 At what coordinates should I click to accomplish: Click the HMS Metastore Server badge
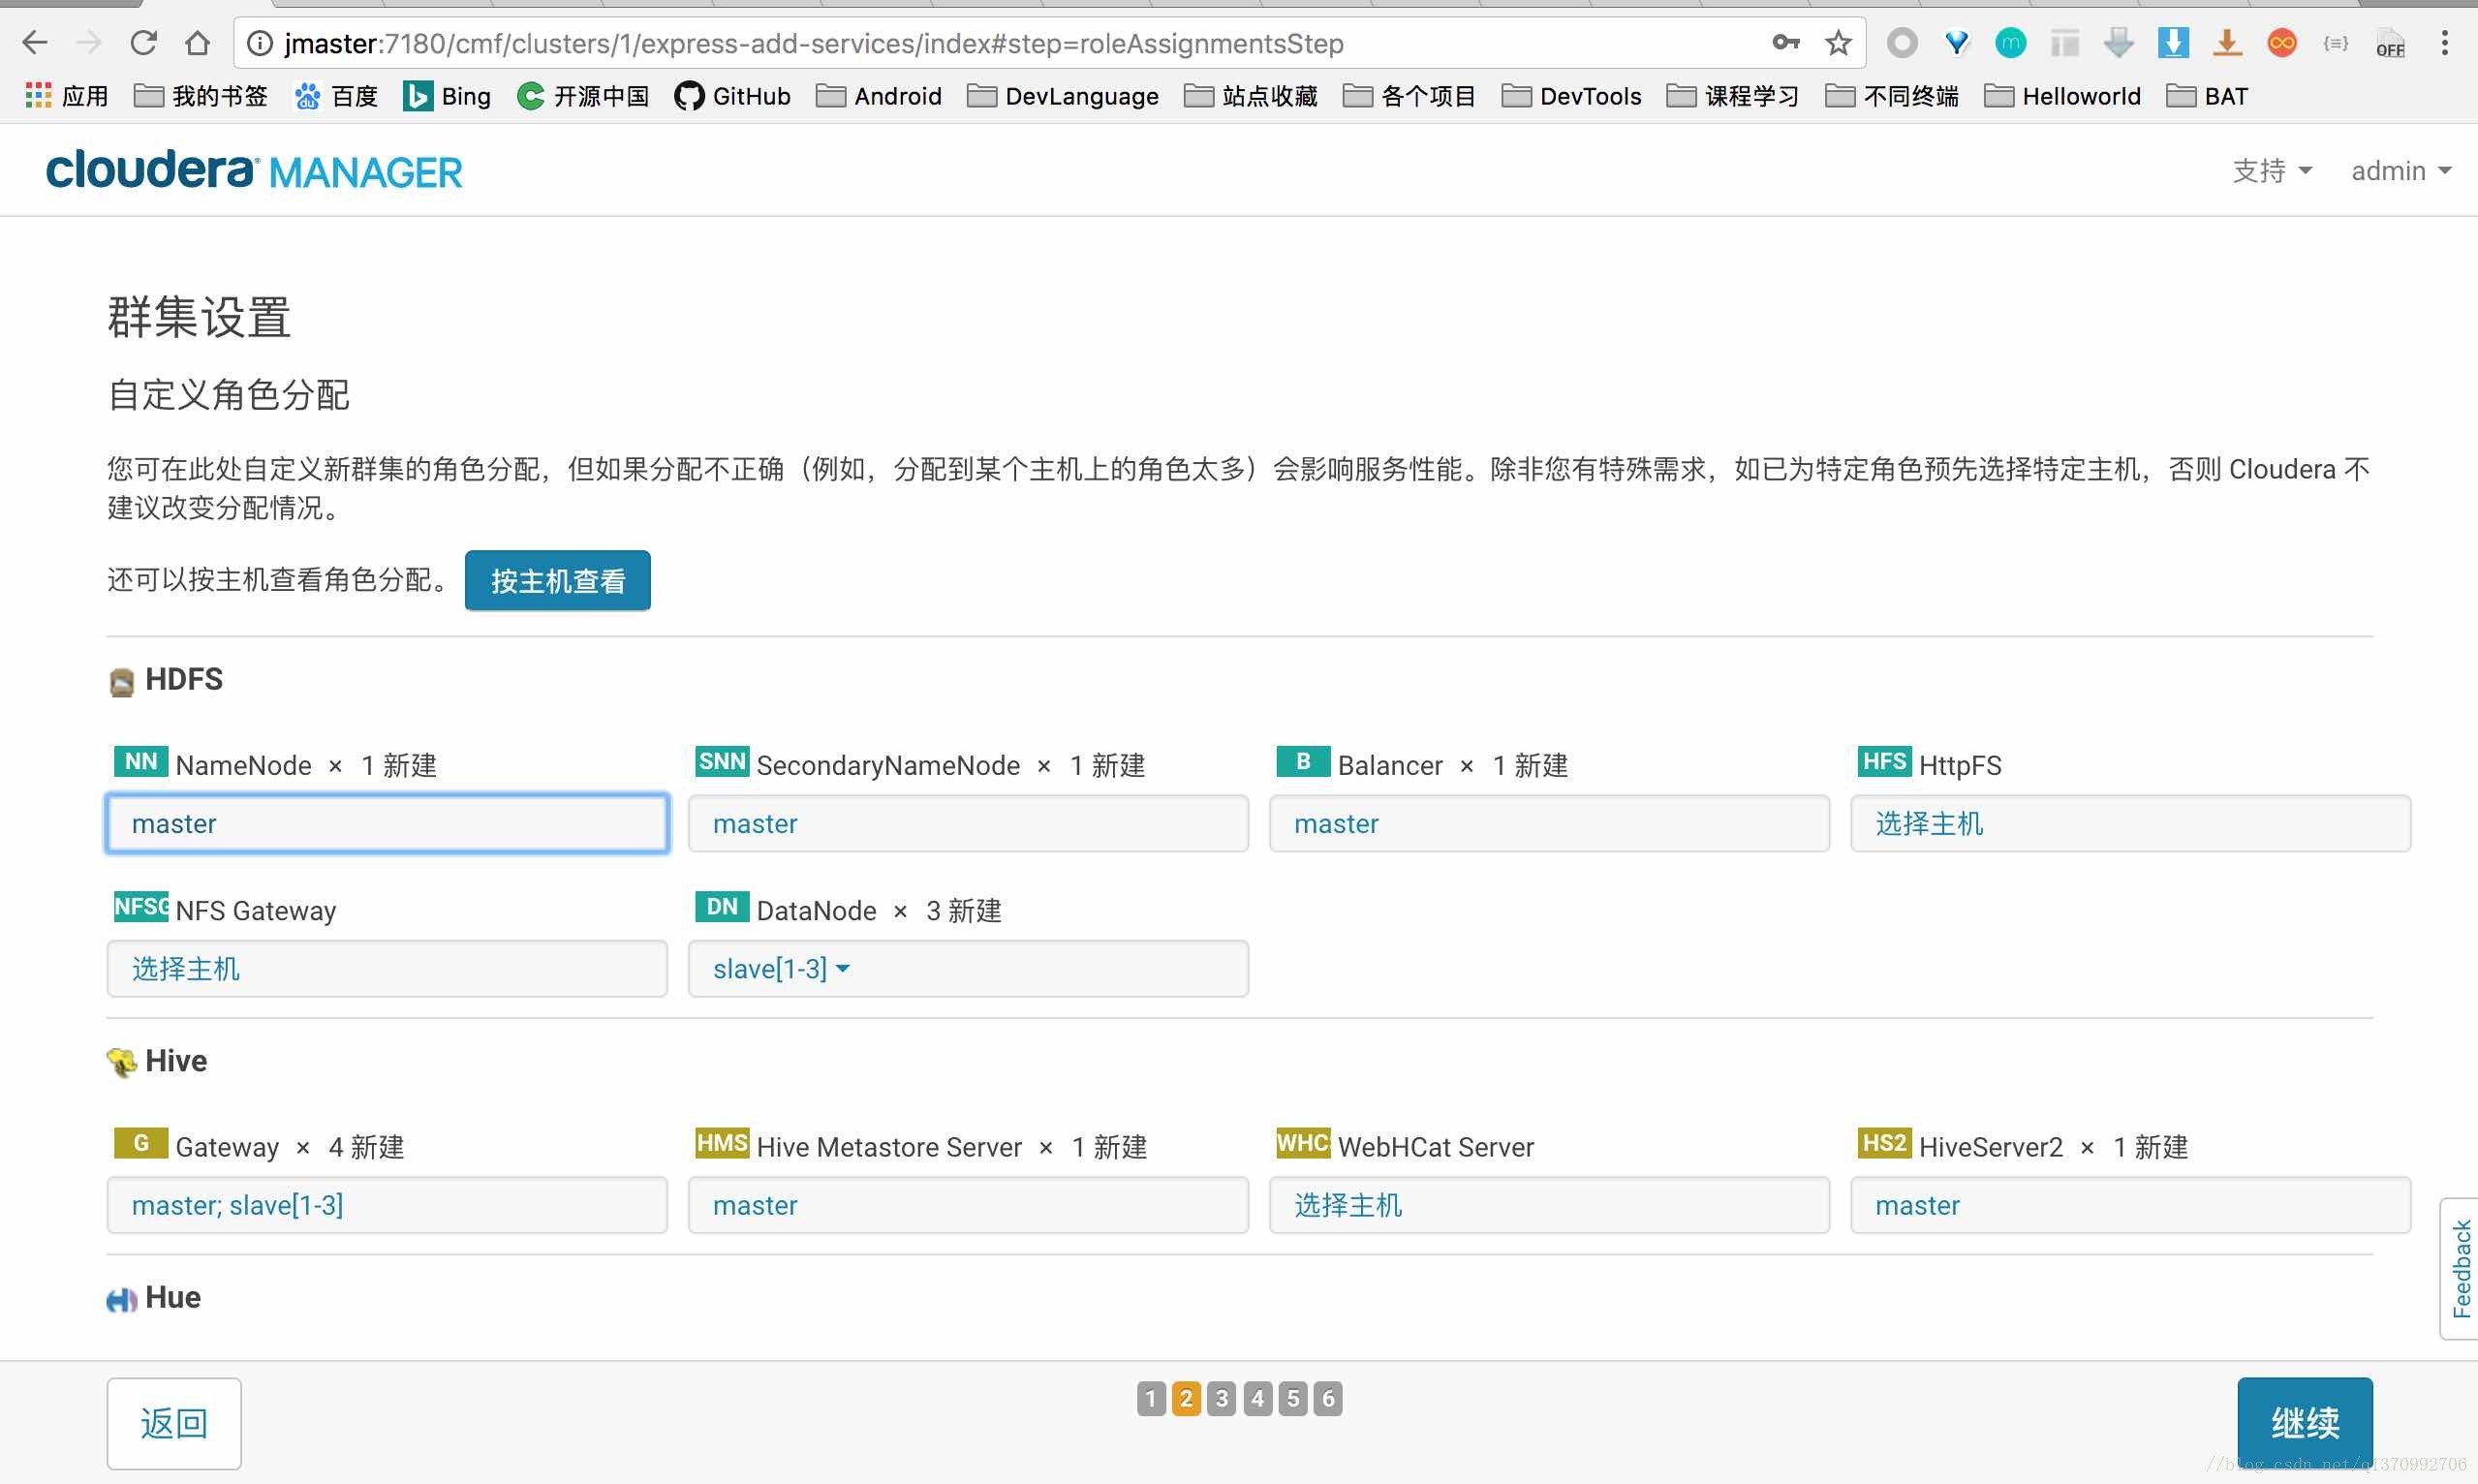point(722,1143)
